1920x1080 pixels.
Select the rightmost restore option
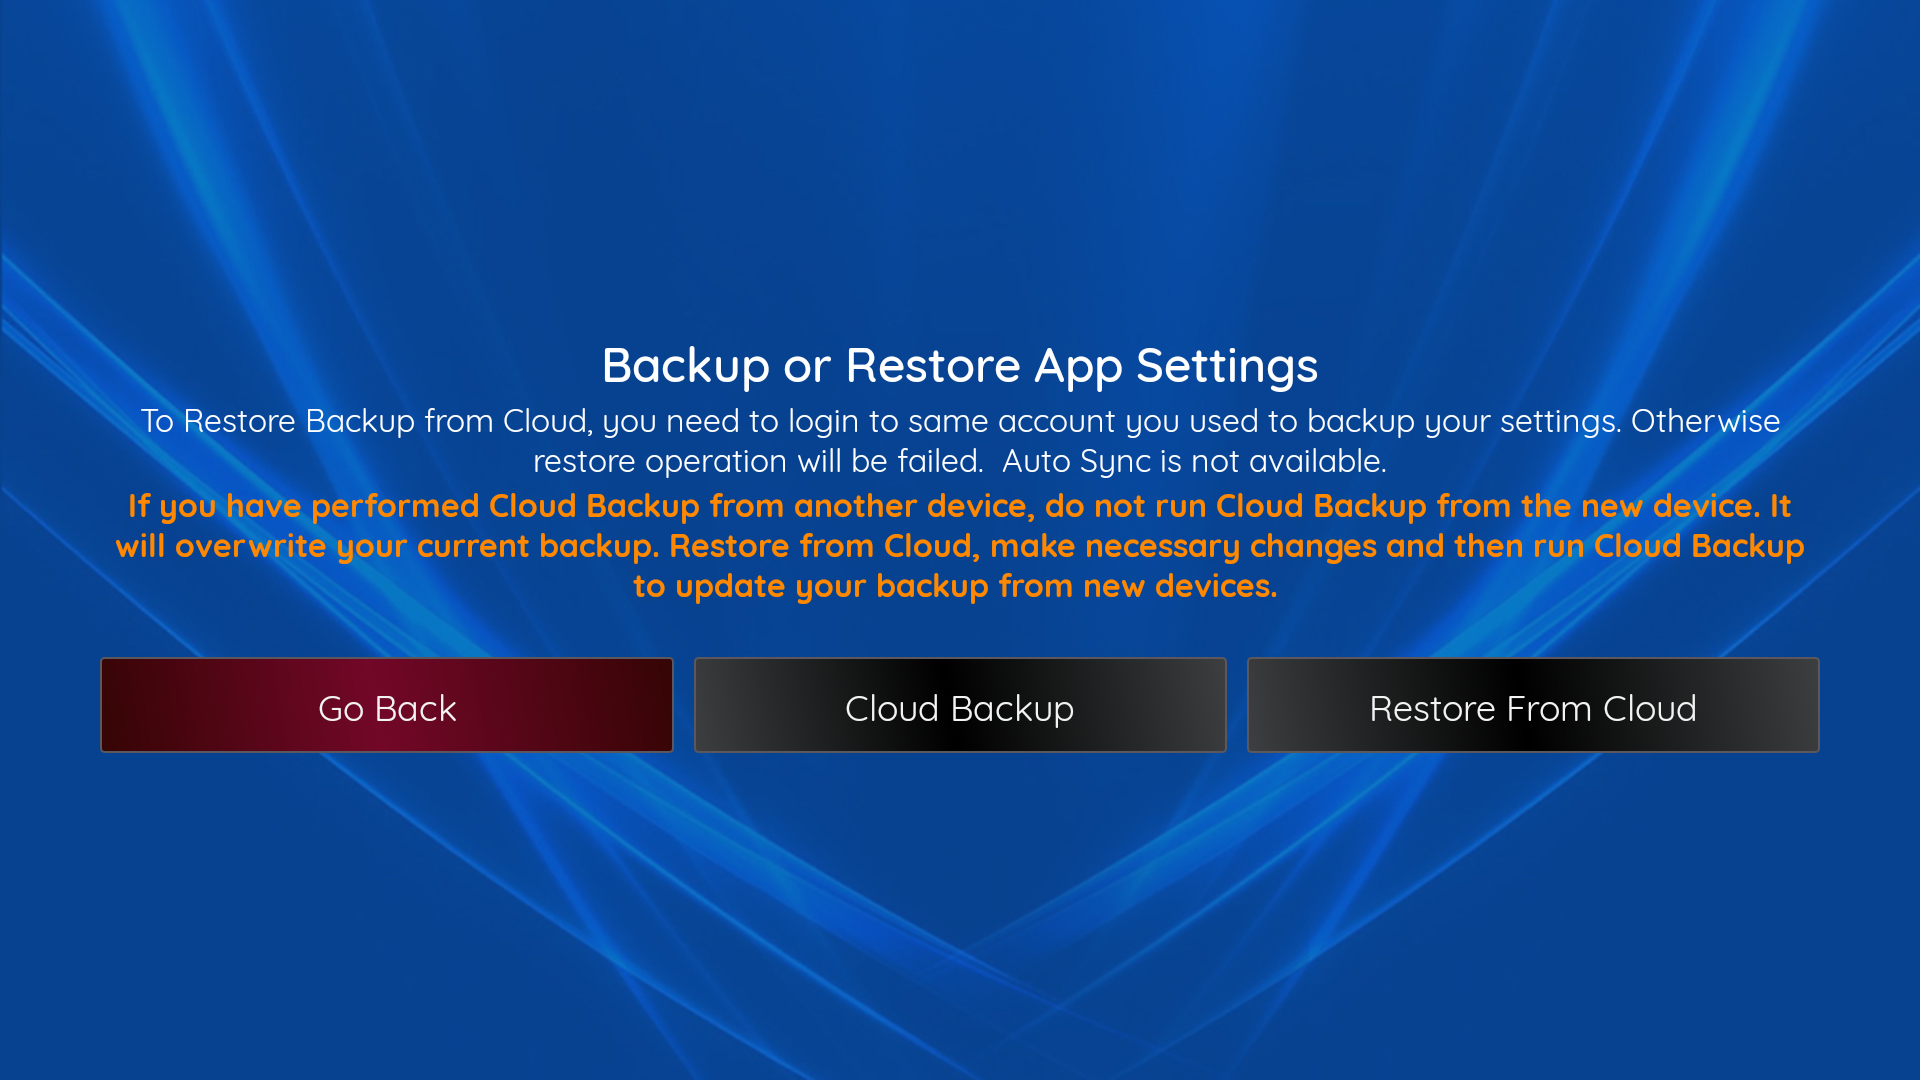coord(1532,705)
